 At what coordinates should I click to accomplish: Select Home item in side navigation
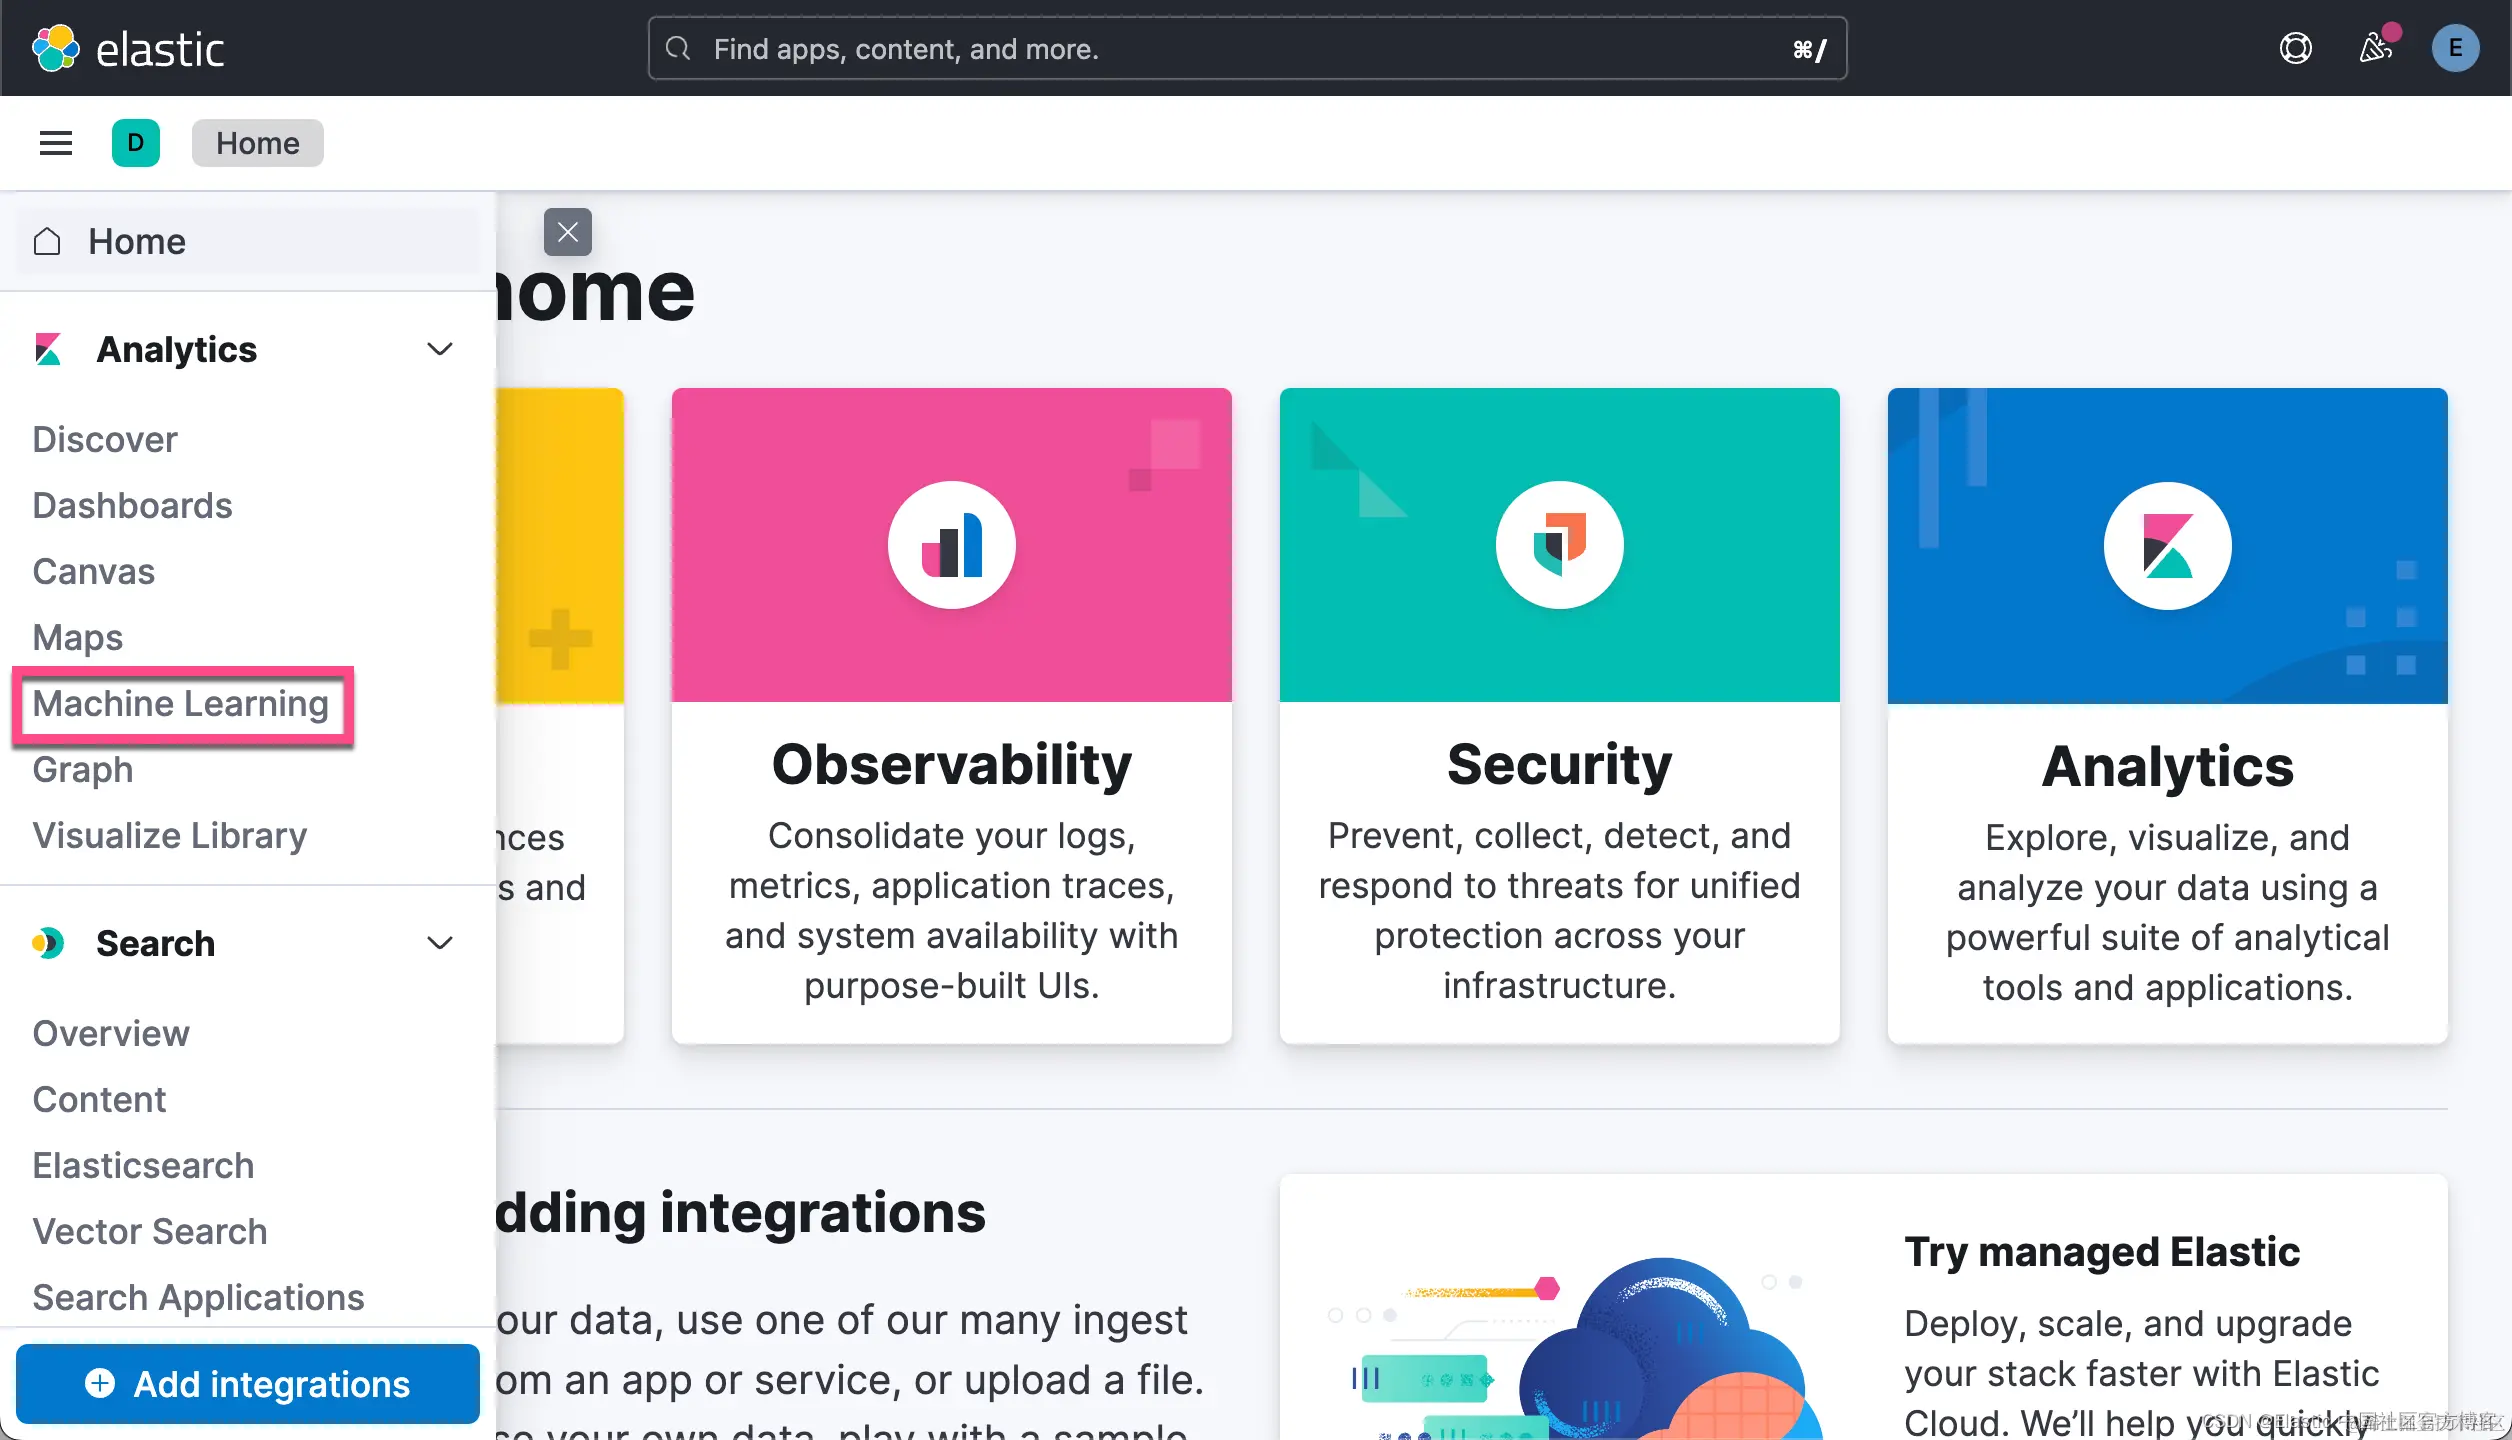137,241
